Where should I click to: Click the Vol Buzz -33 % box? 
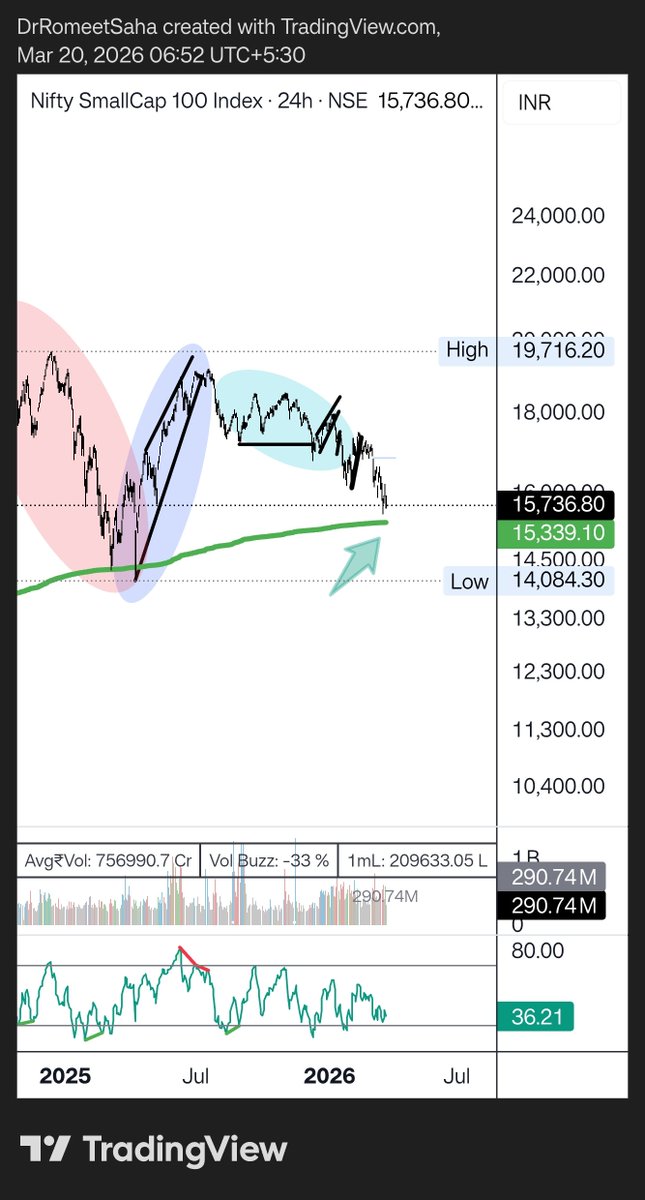click(268, 860)
